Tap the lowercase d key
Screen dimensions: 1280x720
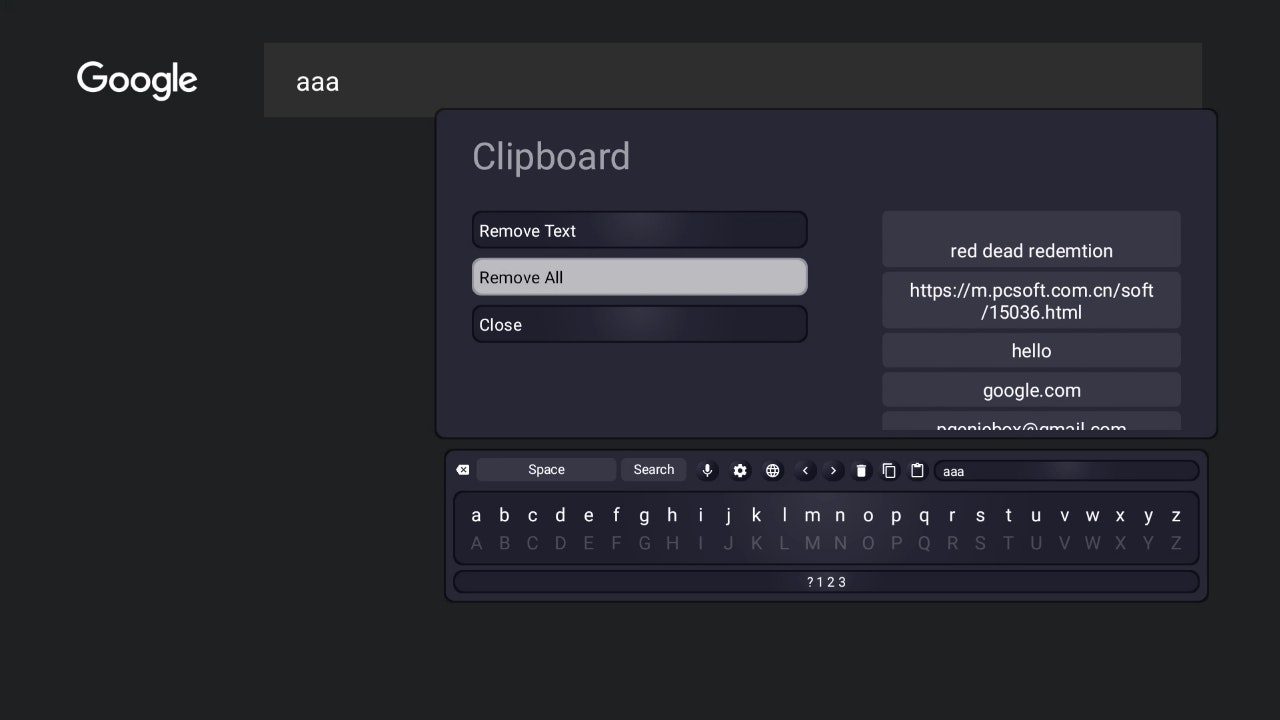[x=560, y=516]
